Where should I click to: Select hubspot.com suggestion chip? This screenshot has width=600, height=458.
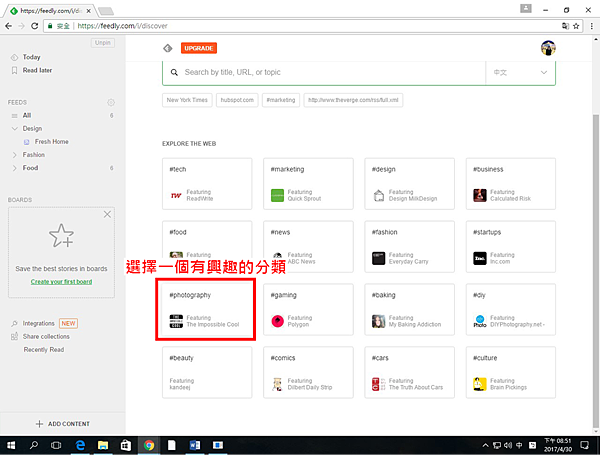[x=237, y=100]
